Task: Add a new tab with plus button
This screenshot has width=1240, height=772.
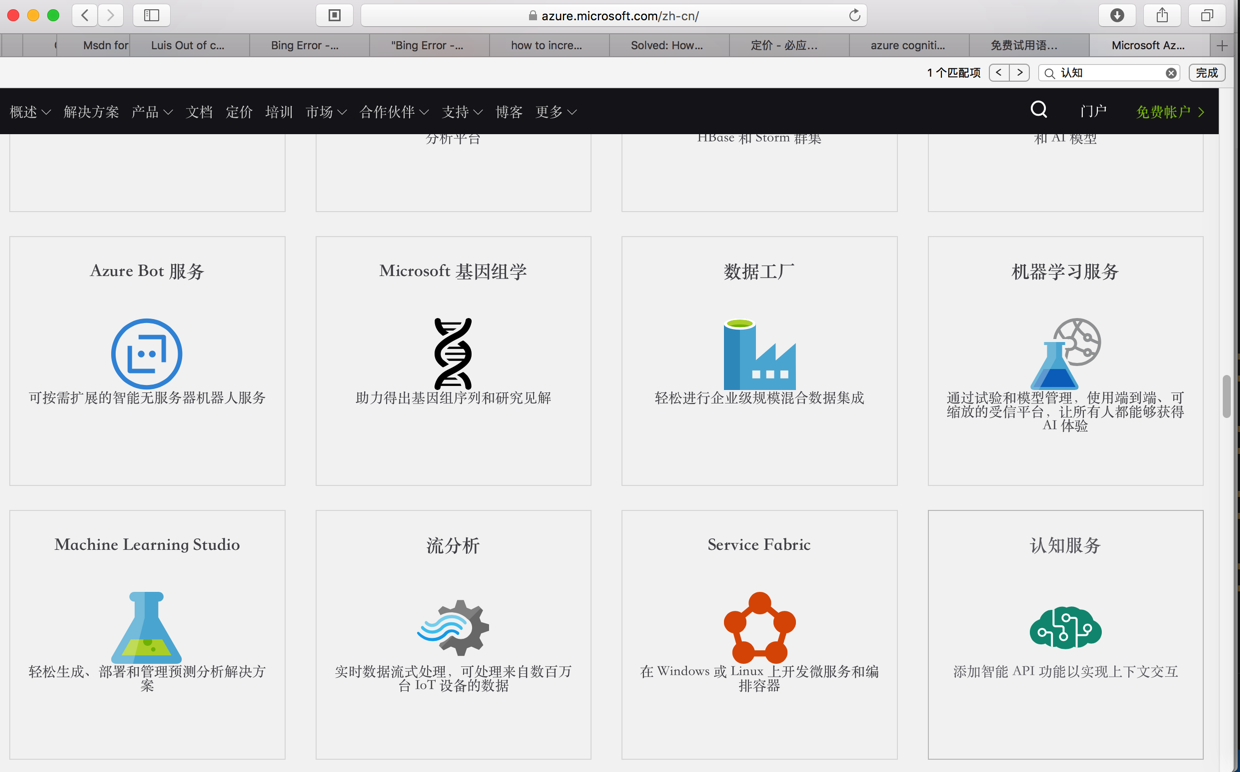Action: point(1222,45)
